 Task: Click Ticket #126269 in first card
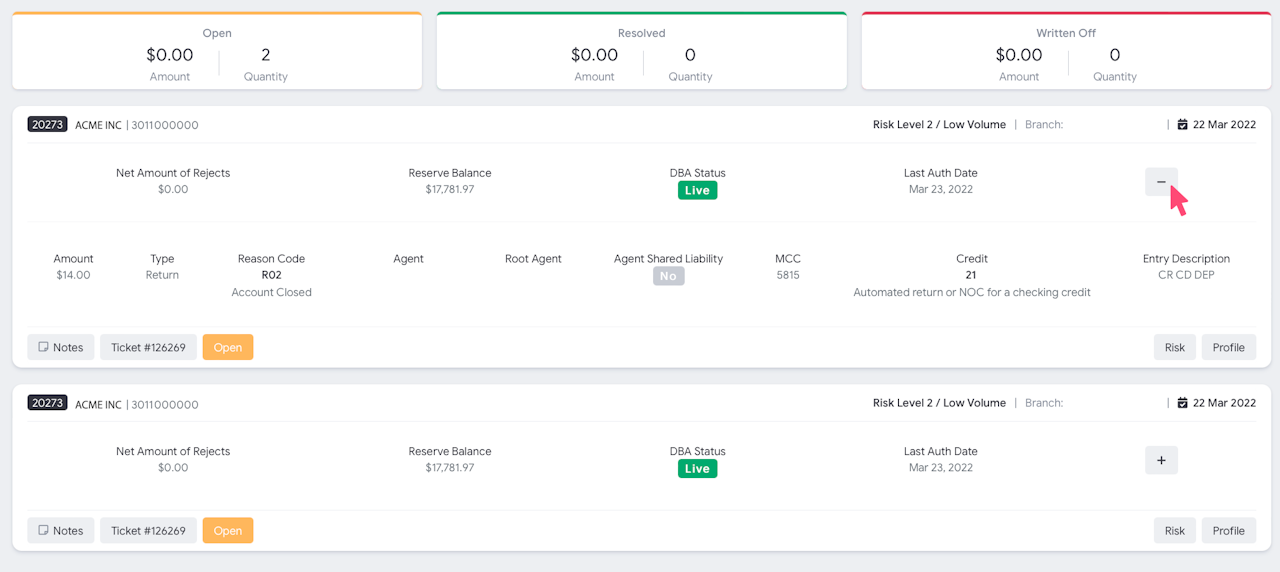click(x=148, y=347)
